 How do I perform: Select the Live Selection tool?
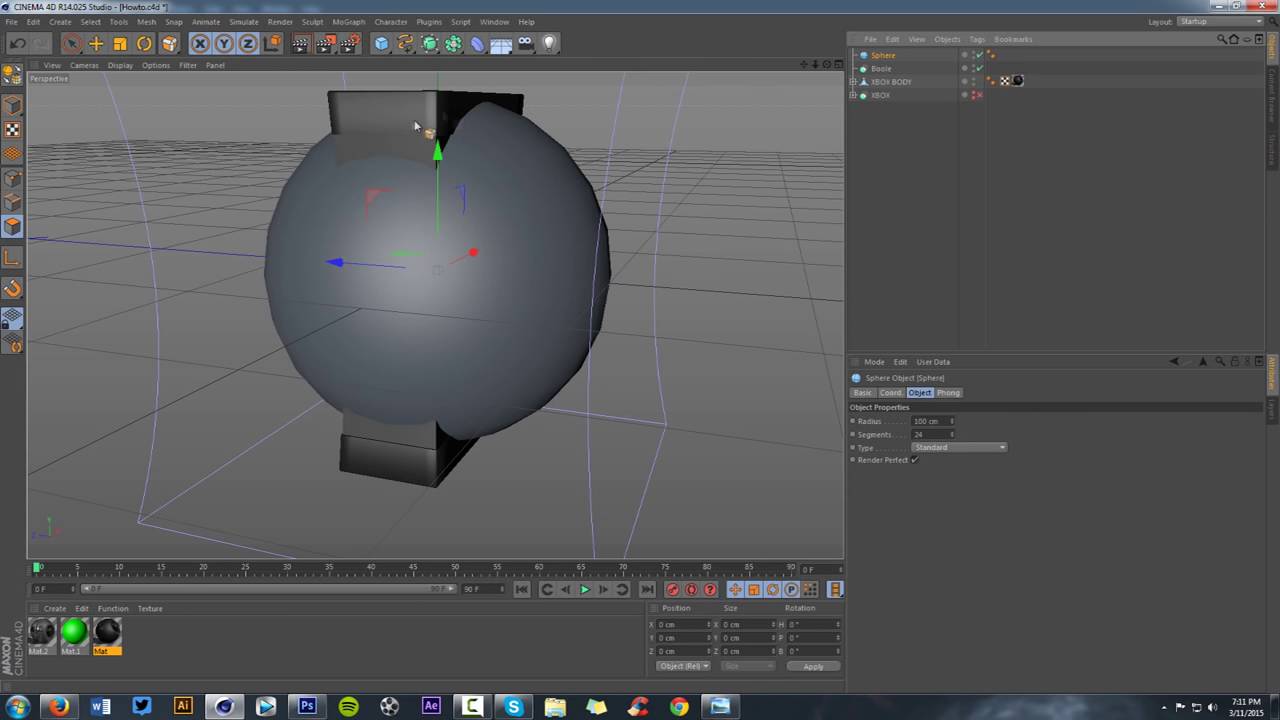pyautogui.click(x=71, y=43)
